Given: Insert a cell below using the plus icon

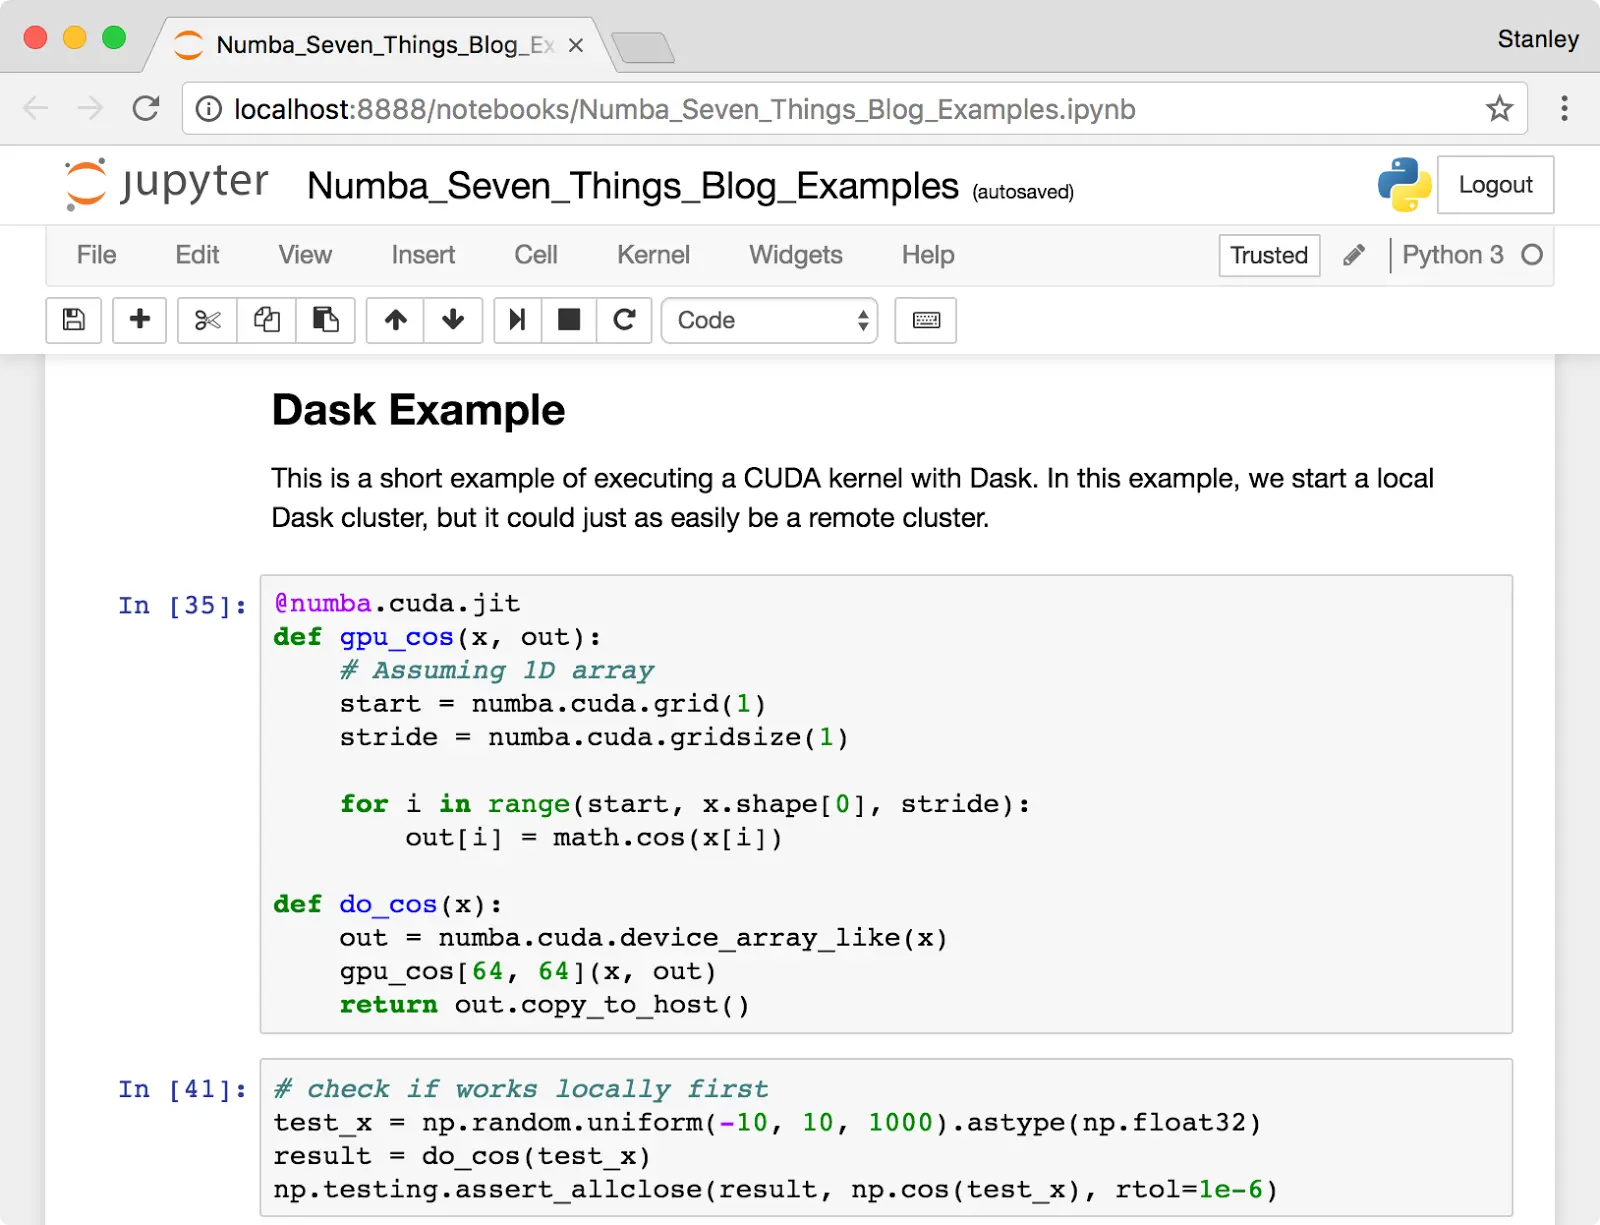Looking at the screenshot, I should click(x=139, y=320).
